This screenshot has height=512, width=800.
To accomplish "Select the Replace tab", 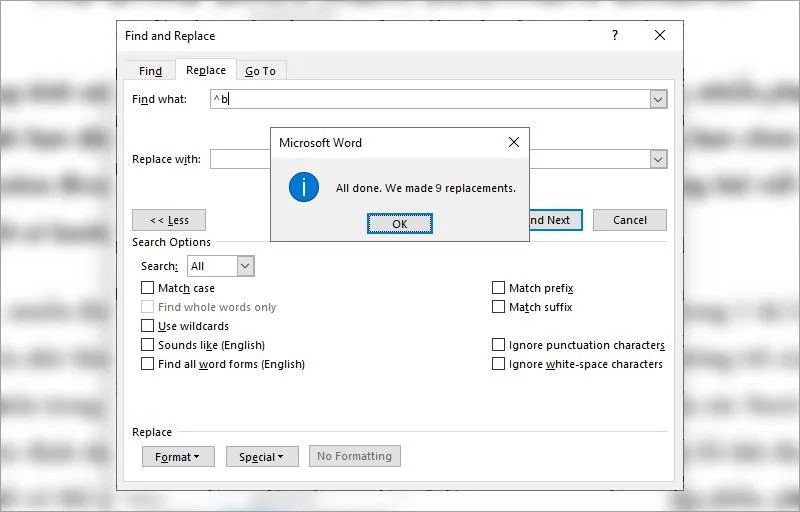I will [x=206, y=70].
